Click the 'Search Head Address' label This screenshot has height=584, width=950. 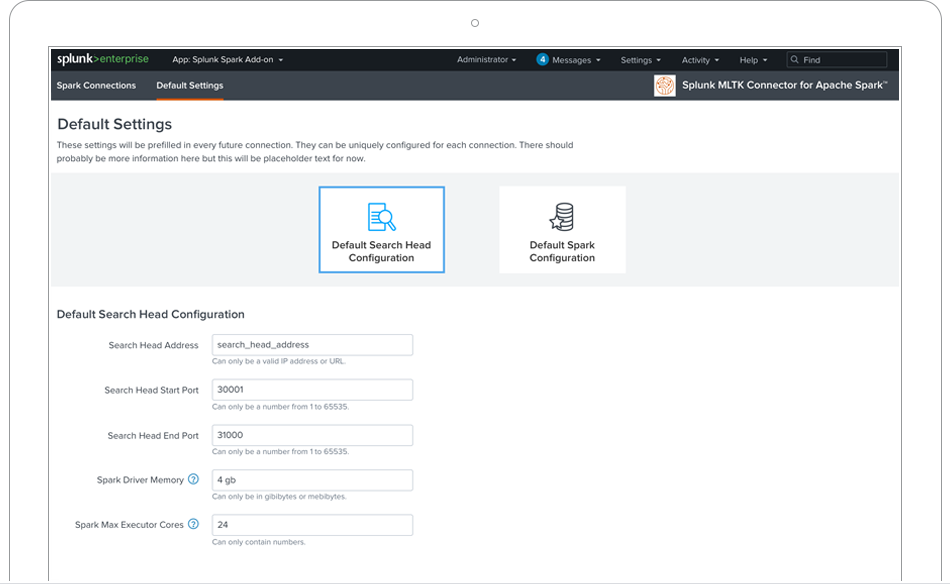[153, 345]
